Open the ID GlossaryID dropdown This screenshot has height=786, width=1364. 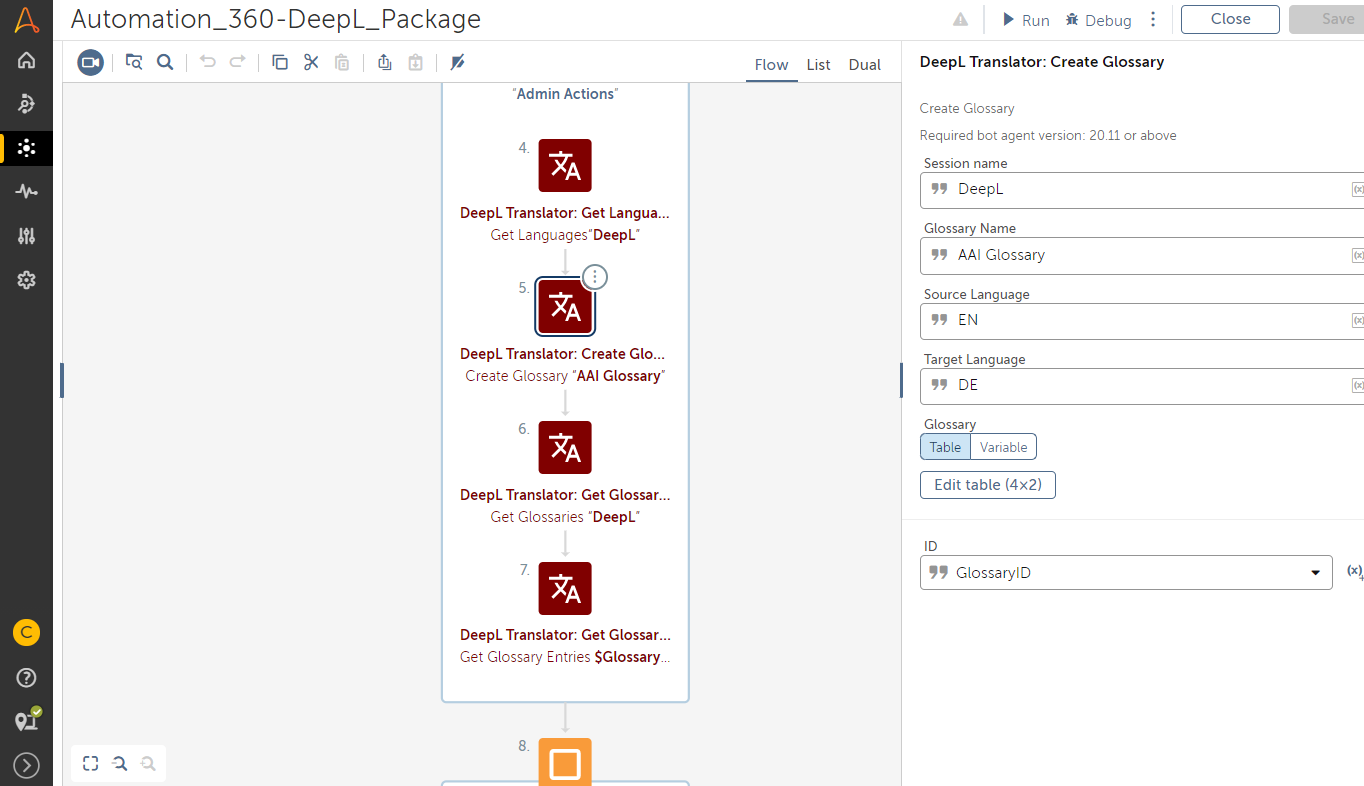point(1126,573)
